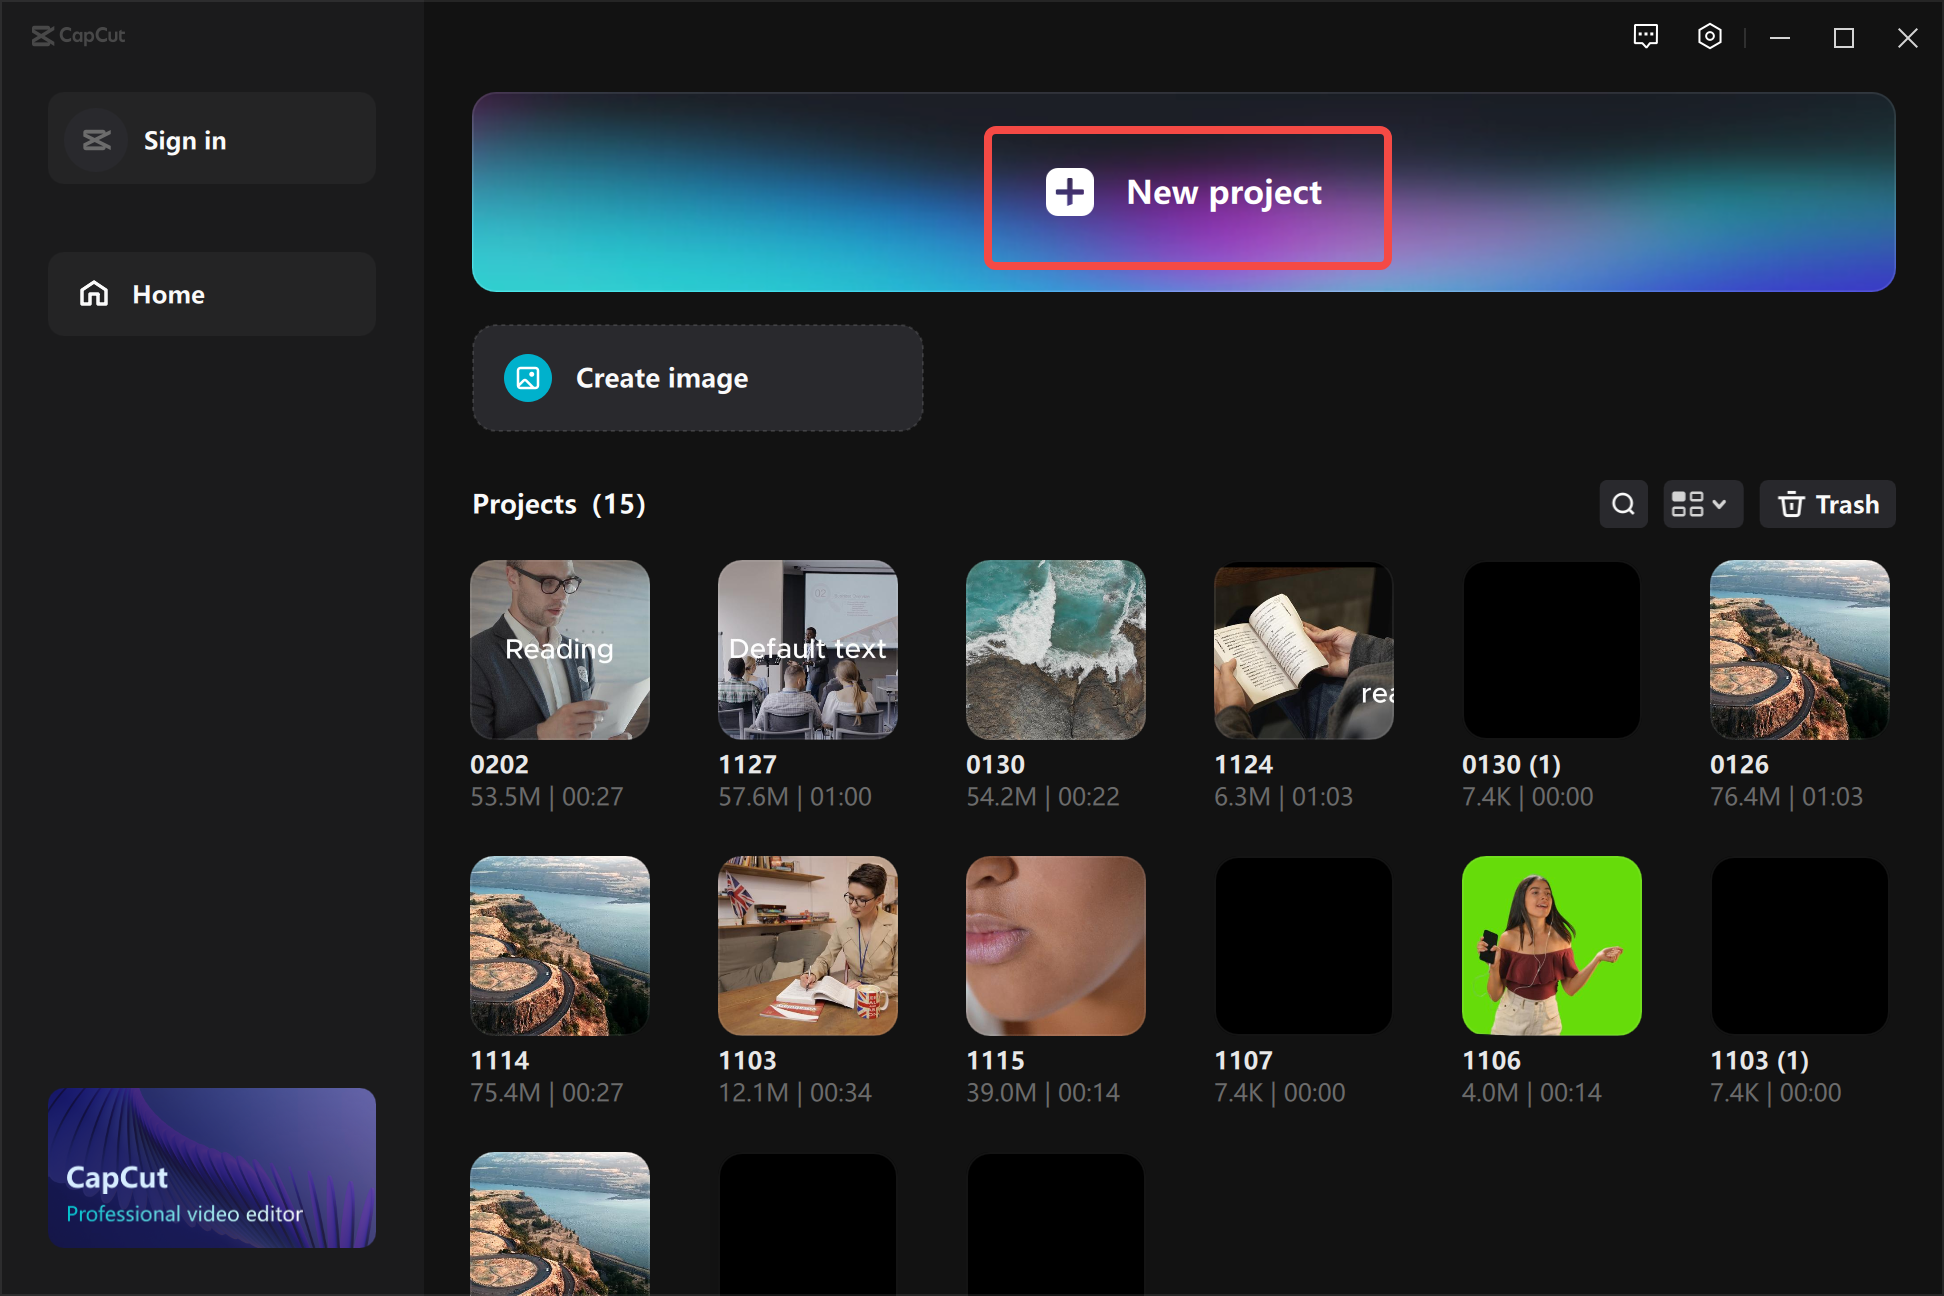Start a New project
The width and height of the screenshot is (1944, 1296).
pos(1187,193)
